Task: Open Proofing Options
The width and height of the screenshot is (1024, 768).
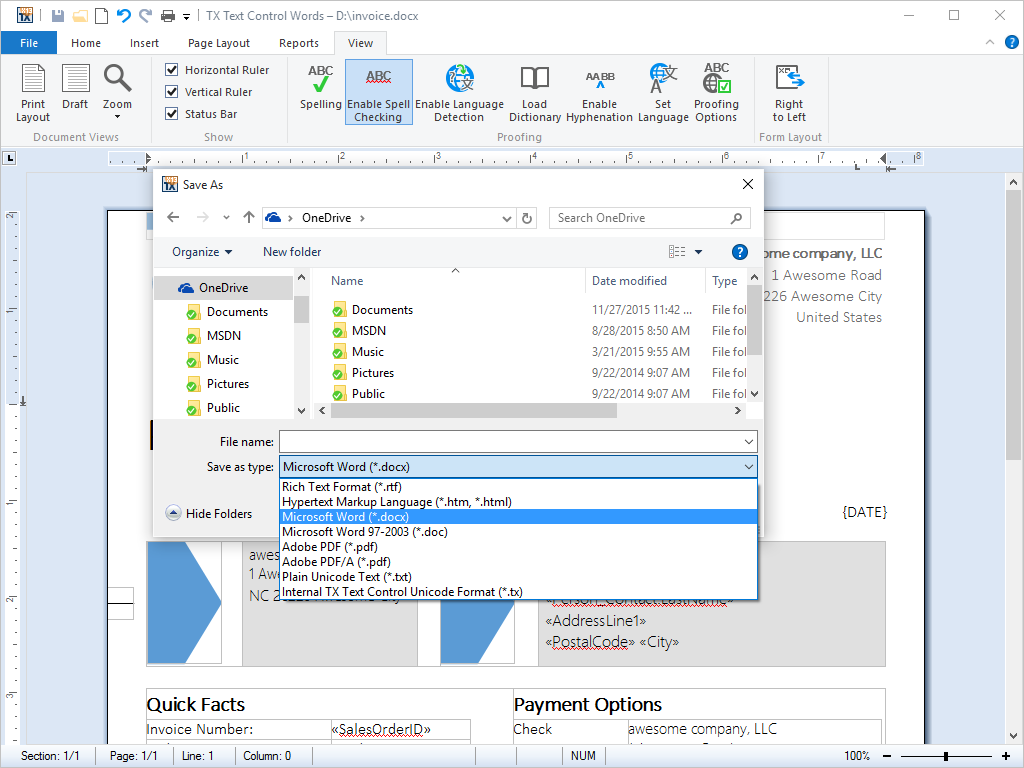Action: coord(716,93)
